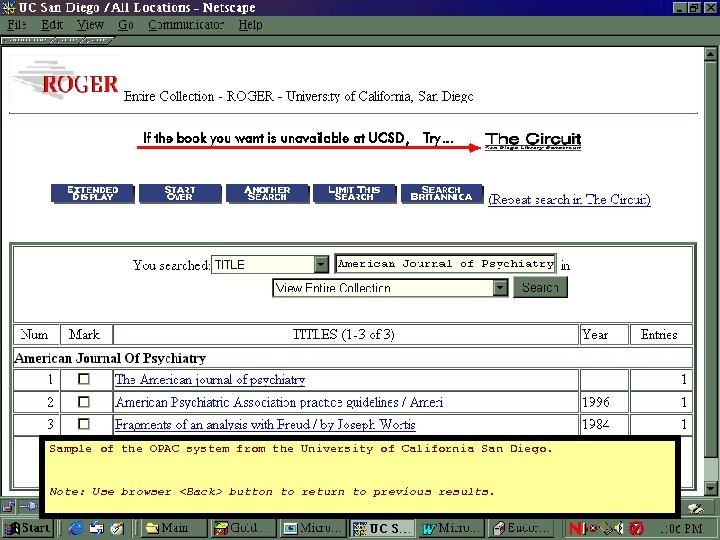Open American Psychiatric Association practice guidelines link
Screen dimensions: 720x540
click(279, 402)
